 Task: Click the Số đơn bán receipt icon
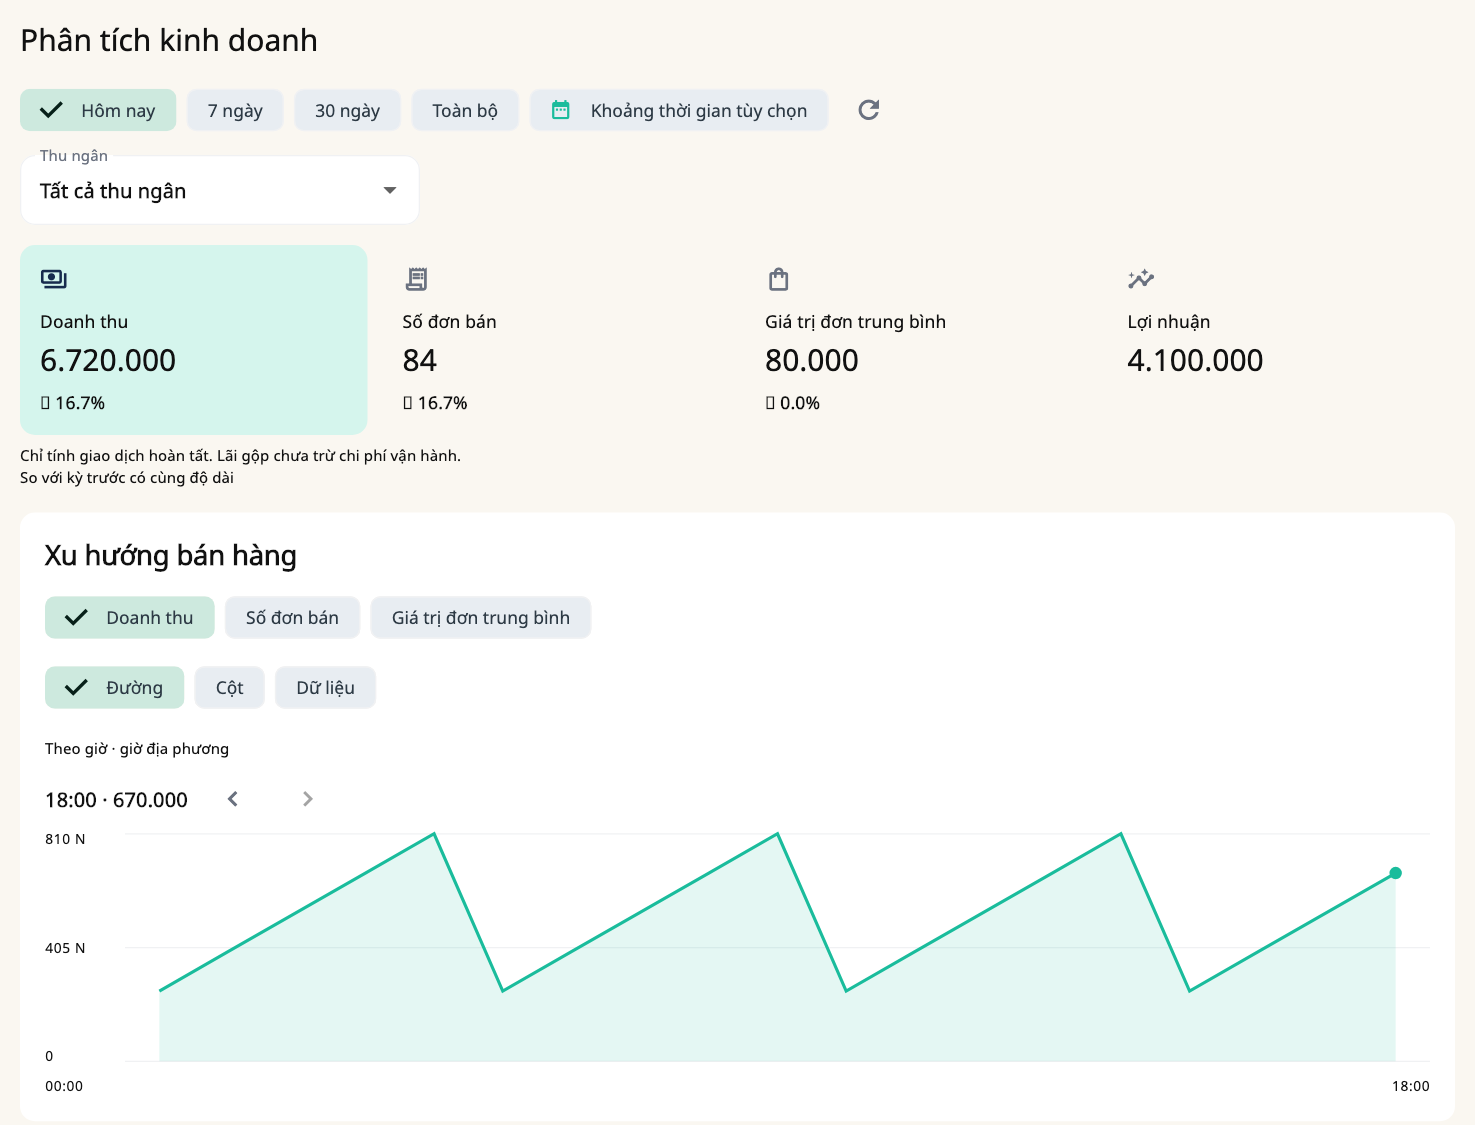coord(416,279)
